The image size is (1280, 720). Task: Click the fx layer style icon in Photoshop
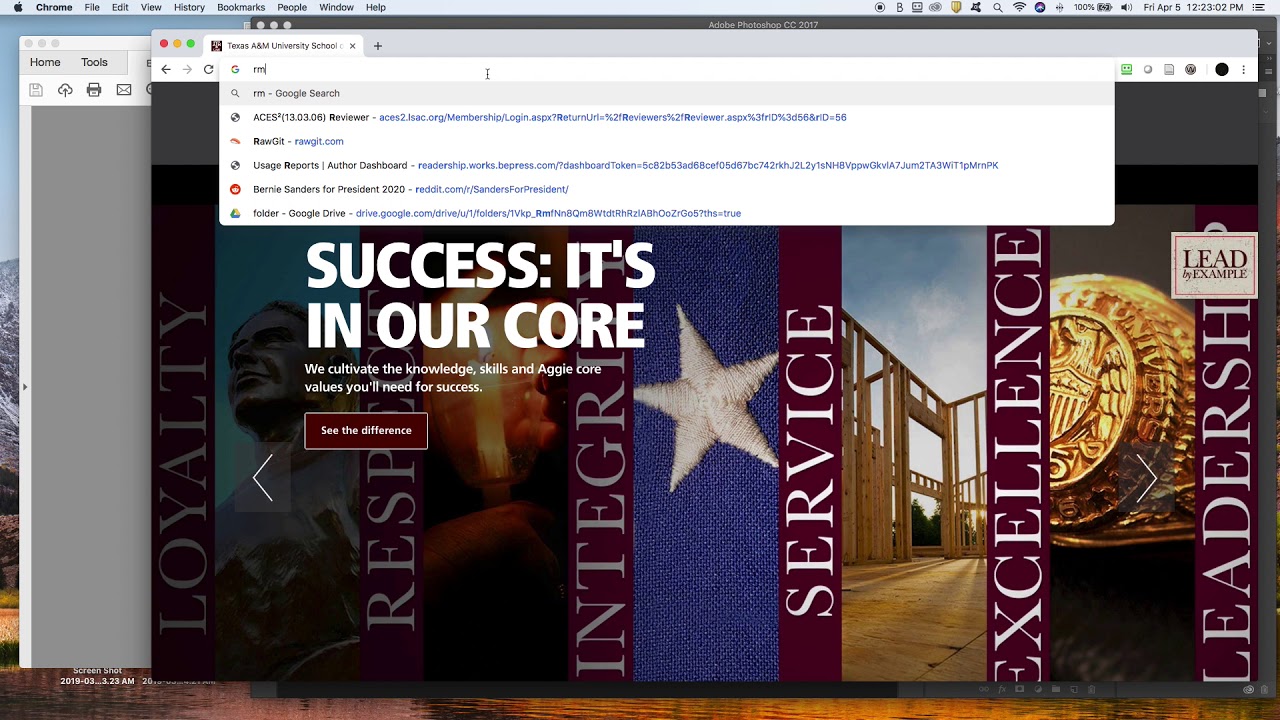pyautogui.click(x=1001, y=689)
